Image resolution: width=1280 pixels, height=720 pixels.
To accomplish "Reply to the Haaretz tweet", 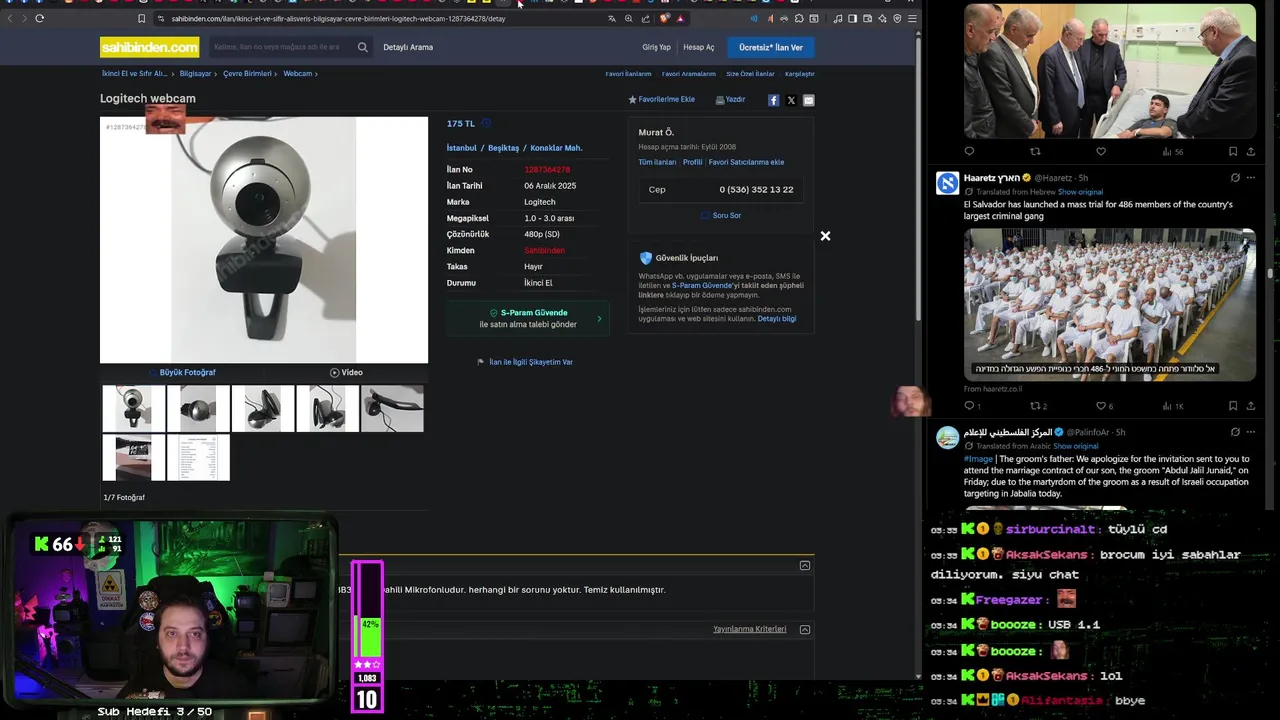I will (969, 406).
